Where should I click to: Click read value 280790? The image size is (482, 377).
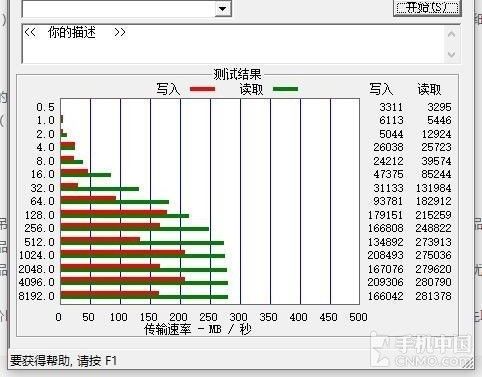433,282
